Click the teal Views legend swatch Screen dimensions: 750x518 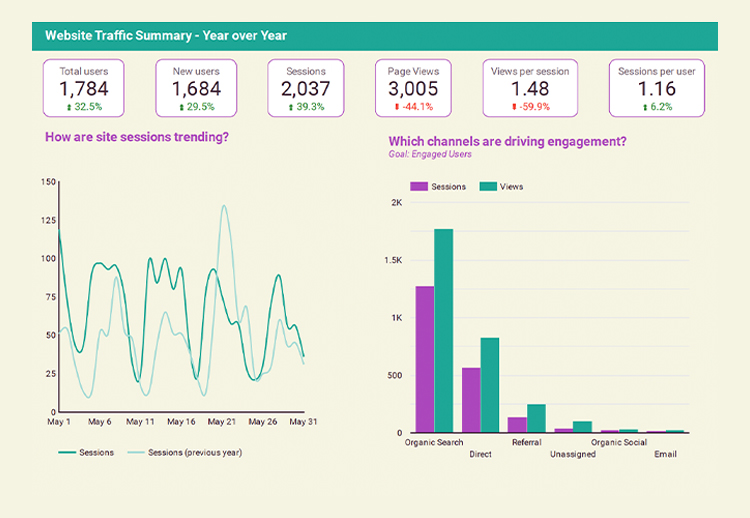[489, 186]
